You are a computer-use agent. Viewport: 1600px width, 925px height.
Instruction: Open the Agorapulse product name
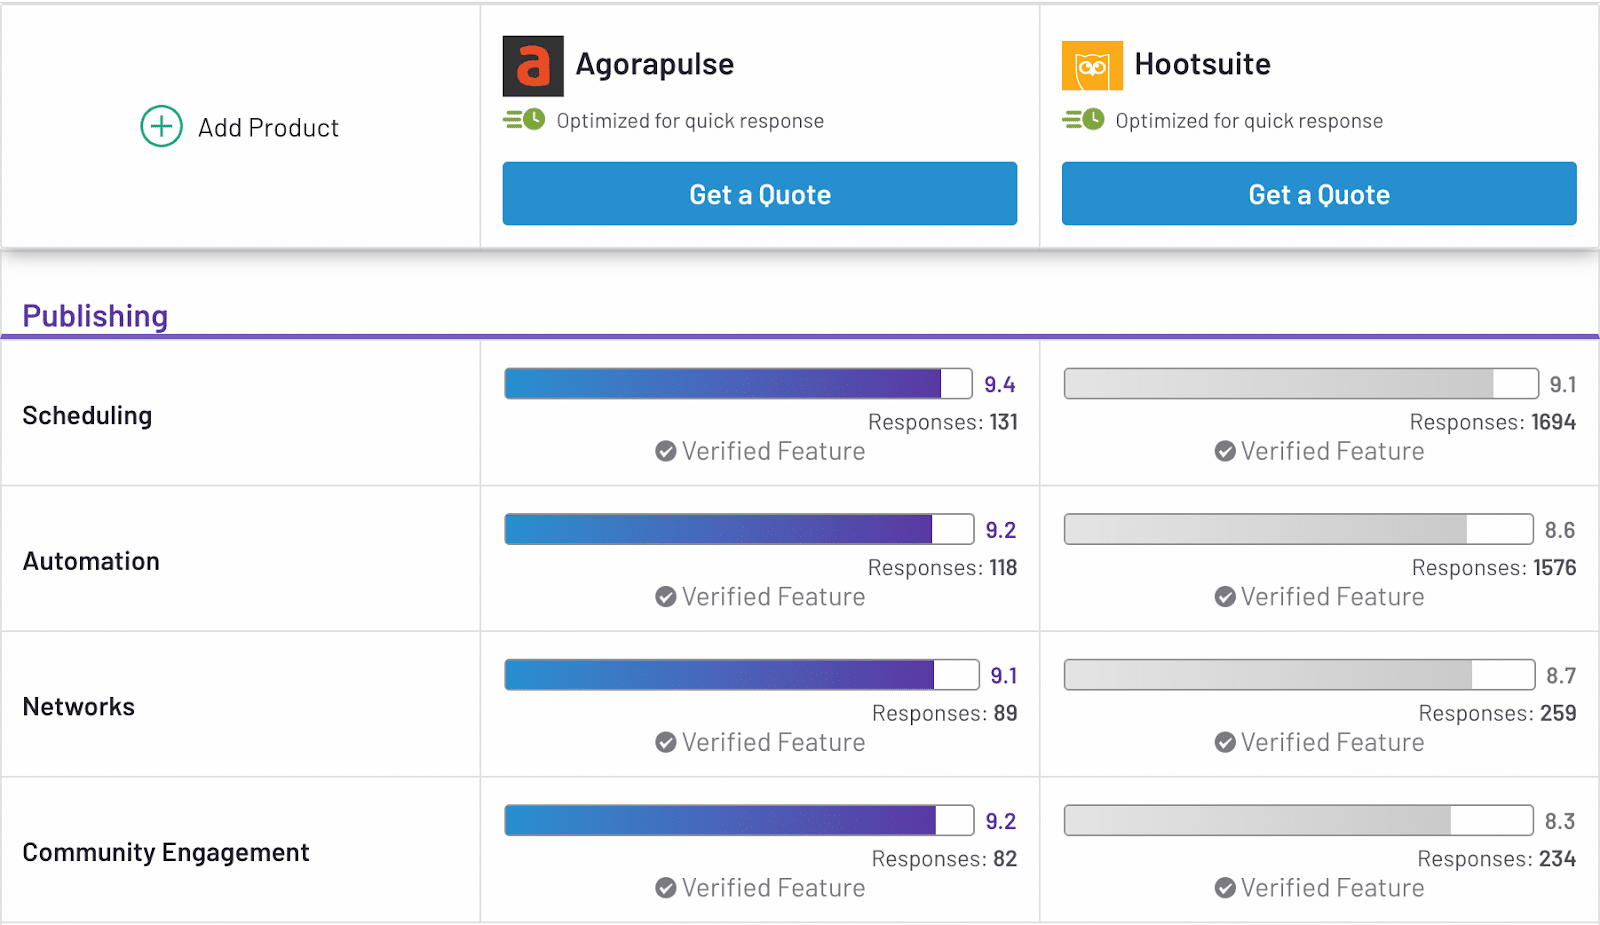pyautogui.click(x=655, y=64)
